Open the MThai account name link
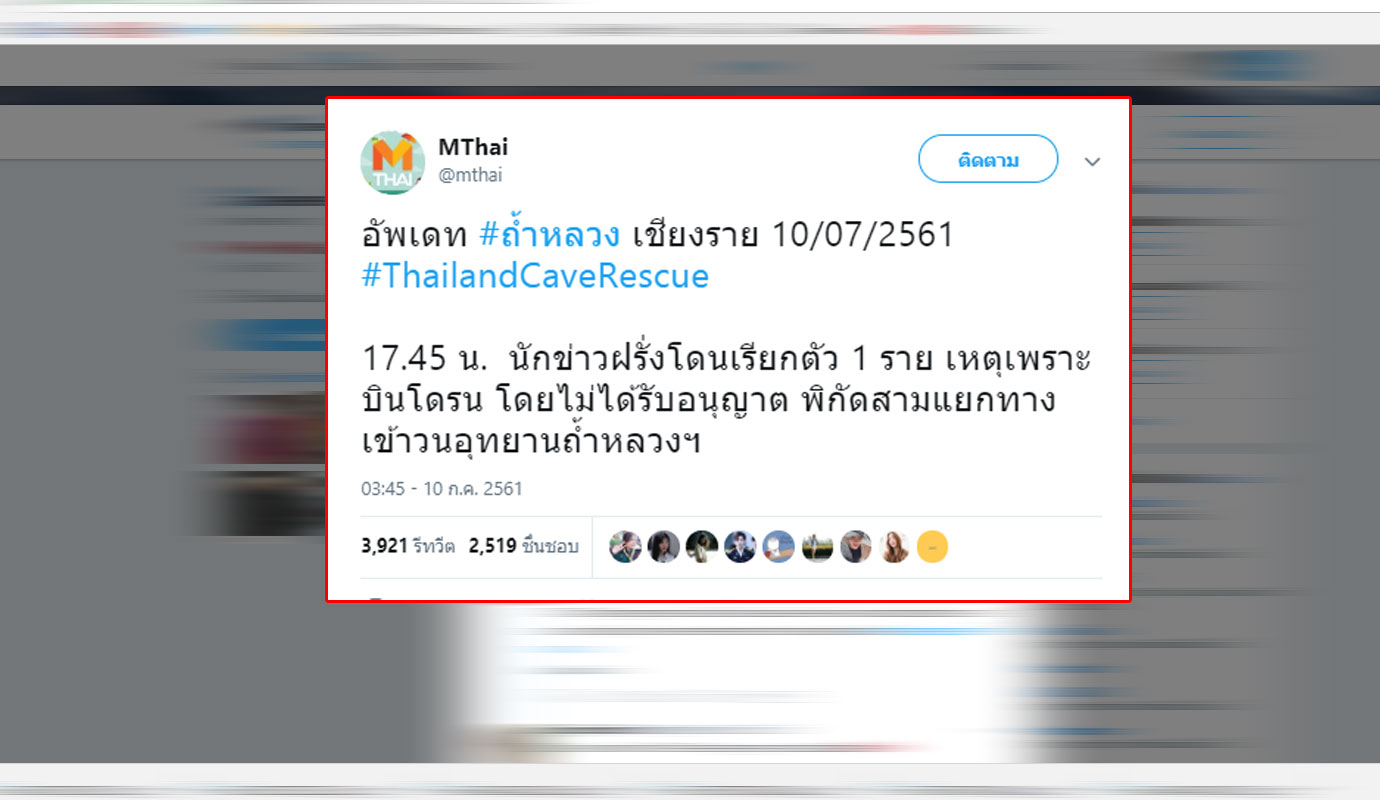The image size is (1380, 800). click(473, 147)
